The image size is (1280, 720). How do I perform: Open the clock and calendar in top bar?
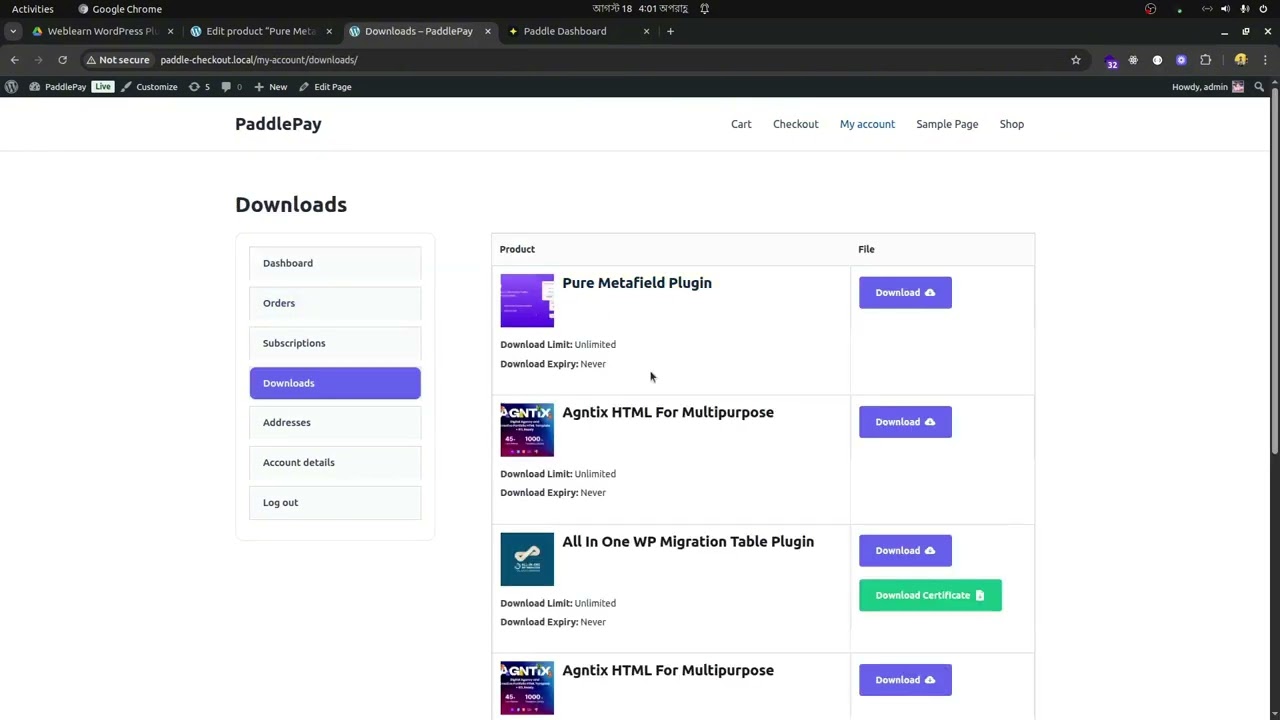coord(639,9)
